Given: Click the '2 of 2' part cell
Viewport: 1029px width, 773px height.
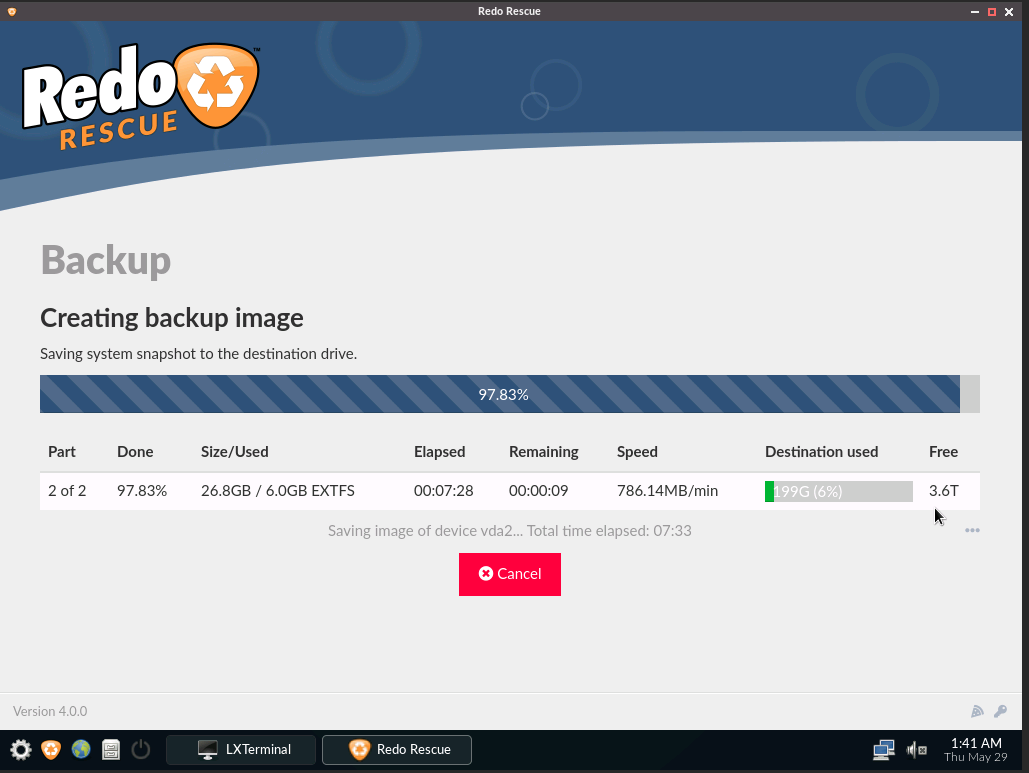Looking at the screenshot, I should 67,491.
